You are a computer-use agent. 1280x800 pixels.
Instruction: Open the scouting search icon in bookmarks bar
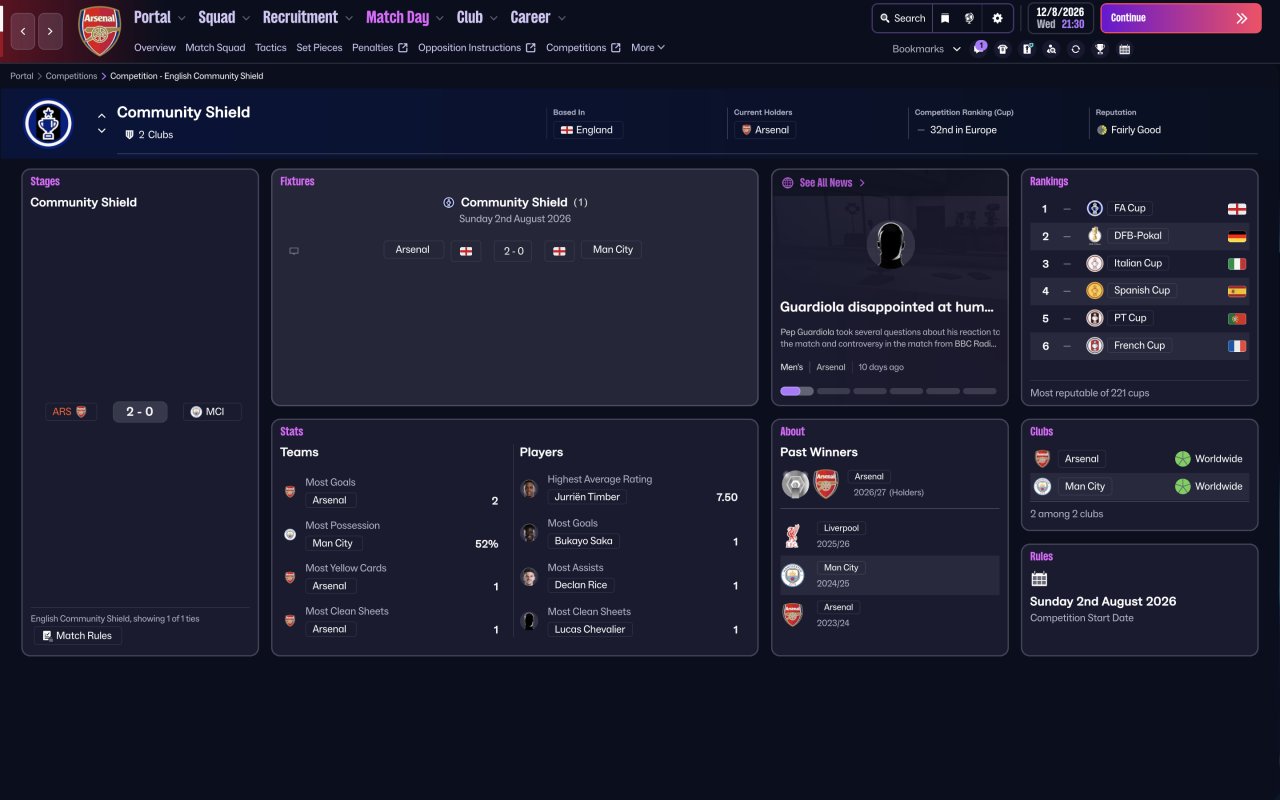coord(1051,49)
